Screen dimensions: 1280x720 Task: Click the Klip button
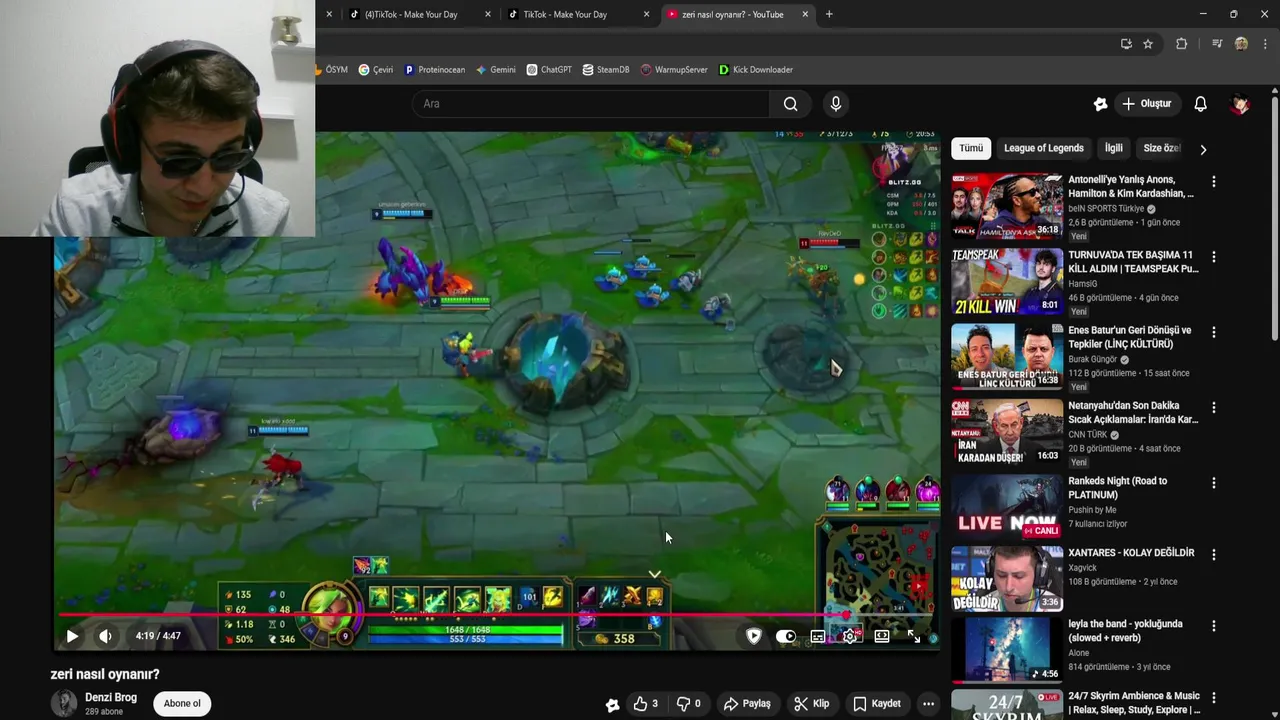[811, 704]
